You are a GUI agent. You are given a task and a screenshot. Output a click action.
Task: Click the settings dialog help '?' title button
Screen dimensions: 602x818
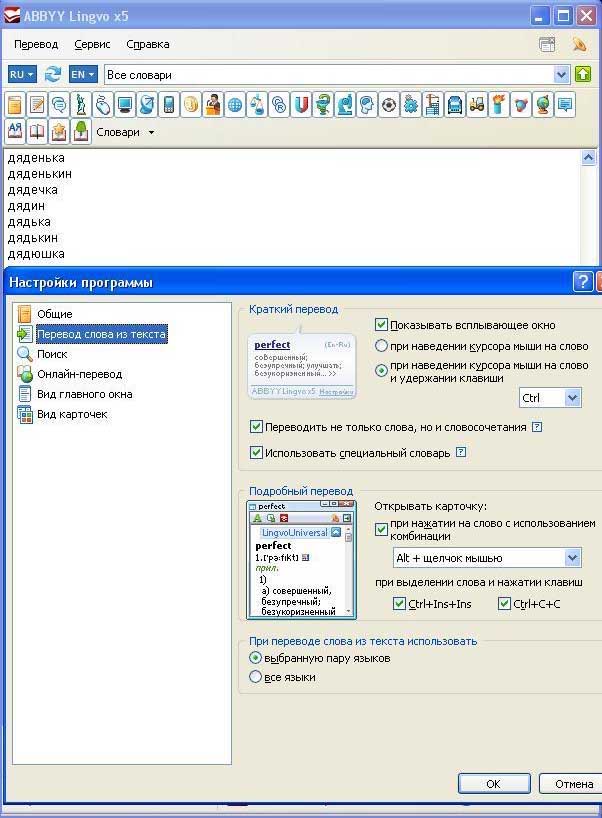click(x=583, y=282)
